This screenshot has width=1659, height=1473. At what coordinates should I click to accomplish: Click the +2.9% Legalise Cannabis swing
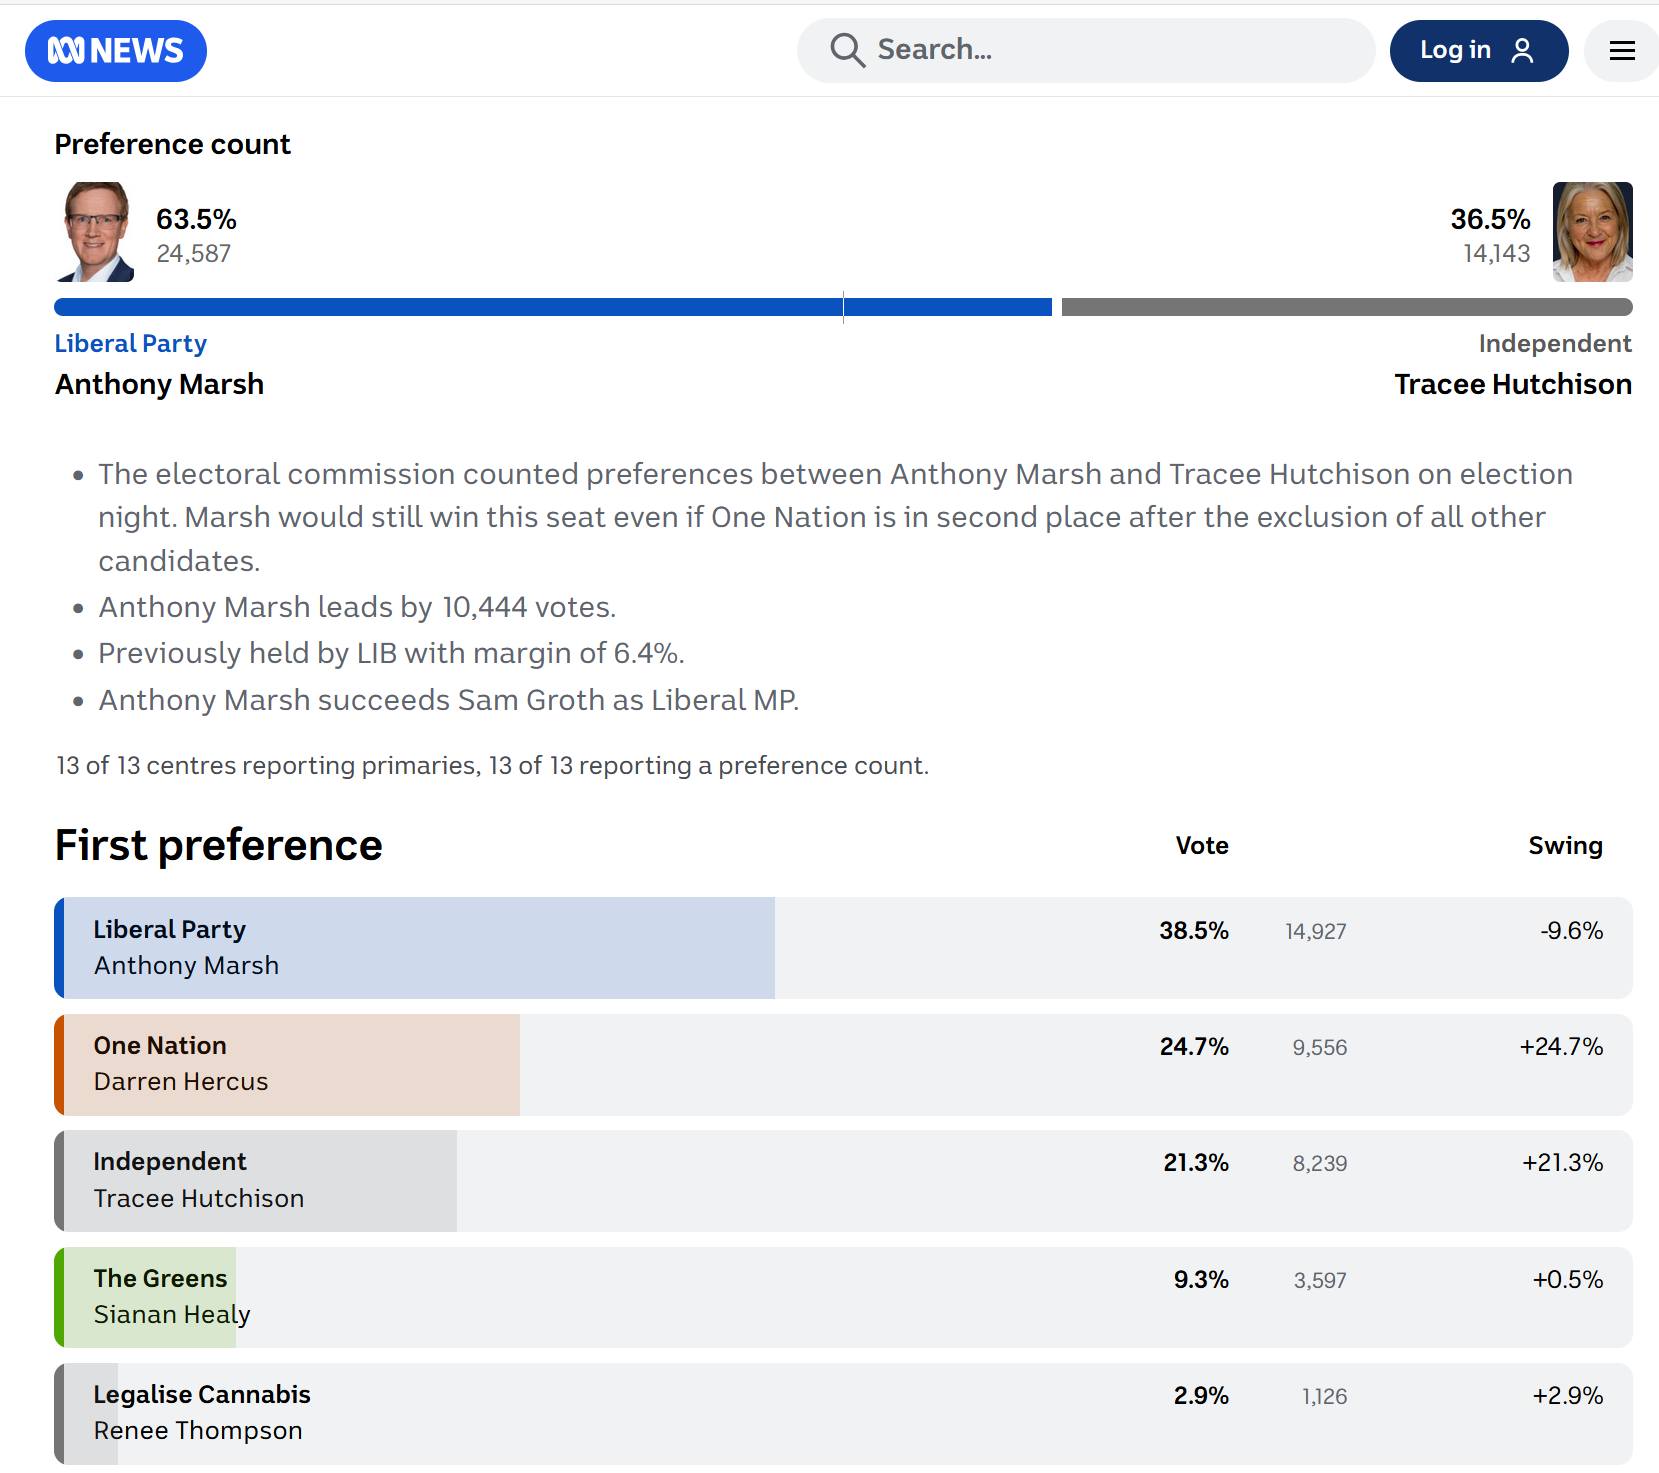point(1568,1396)
